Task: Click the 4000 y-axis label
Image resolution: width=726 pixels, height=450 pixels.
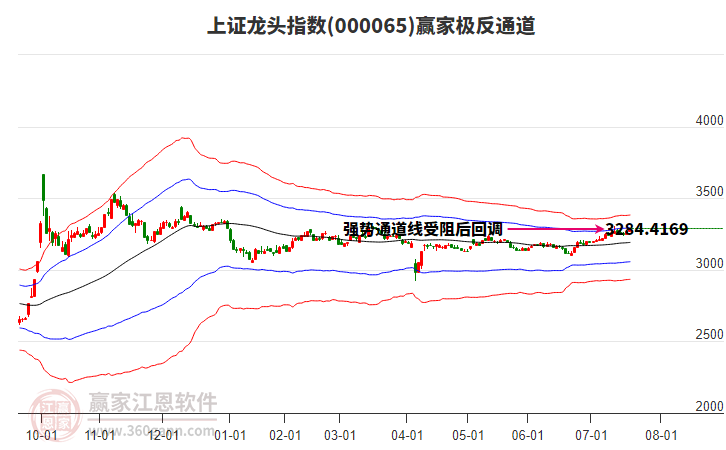Action: point(709,120)
